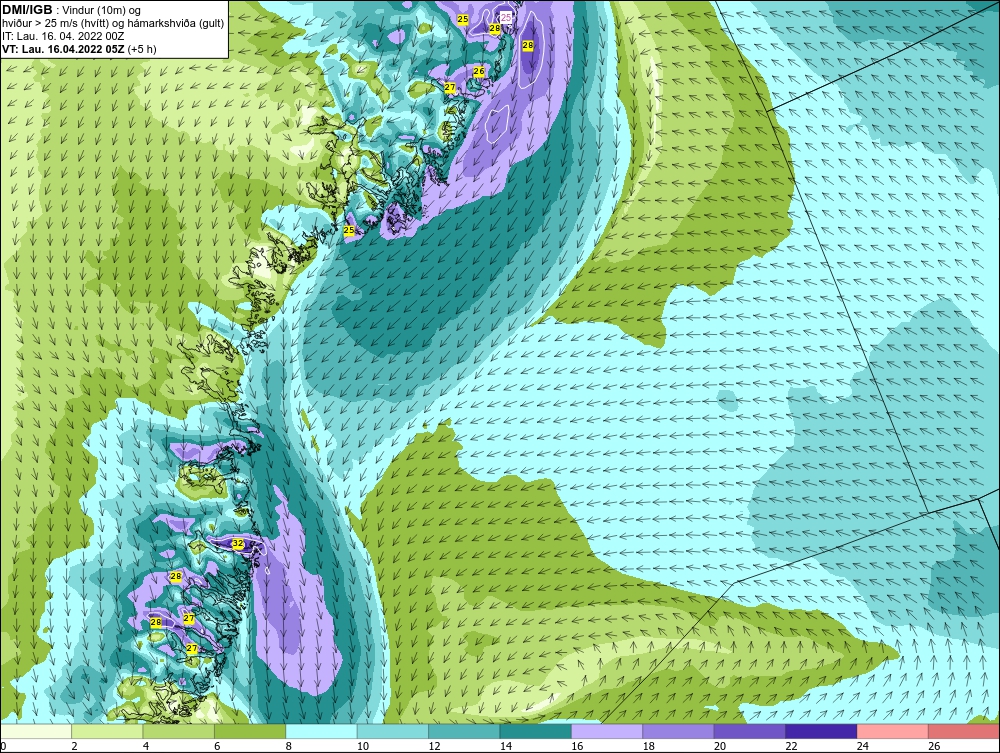This screenshot has height=753, width=1000.
Task: Click the legend scale number '10'
Action: 362,746
